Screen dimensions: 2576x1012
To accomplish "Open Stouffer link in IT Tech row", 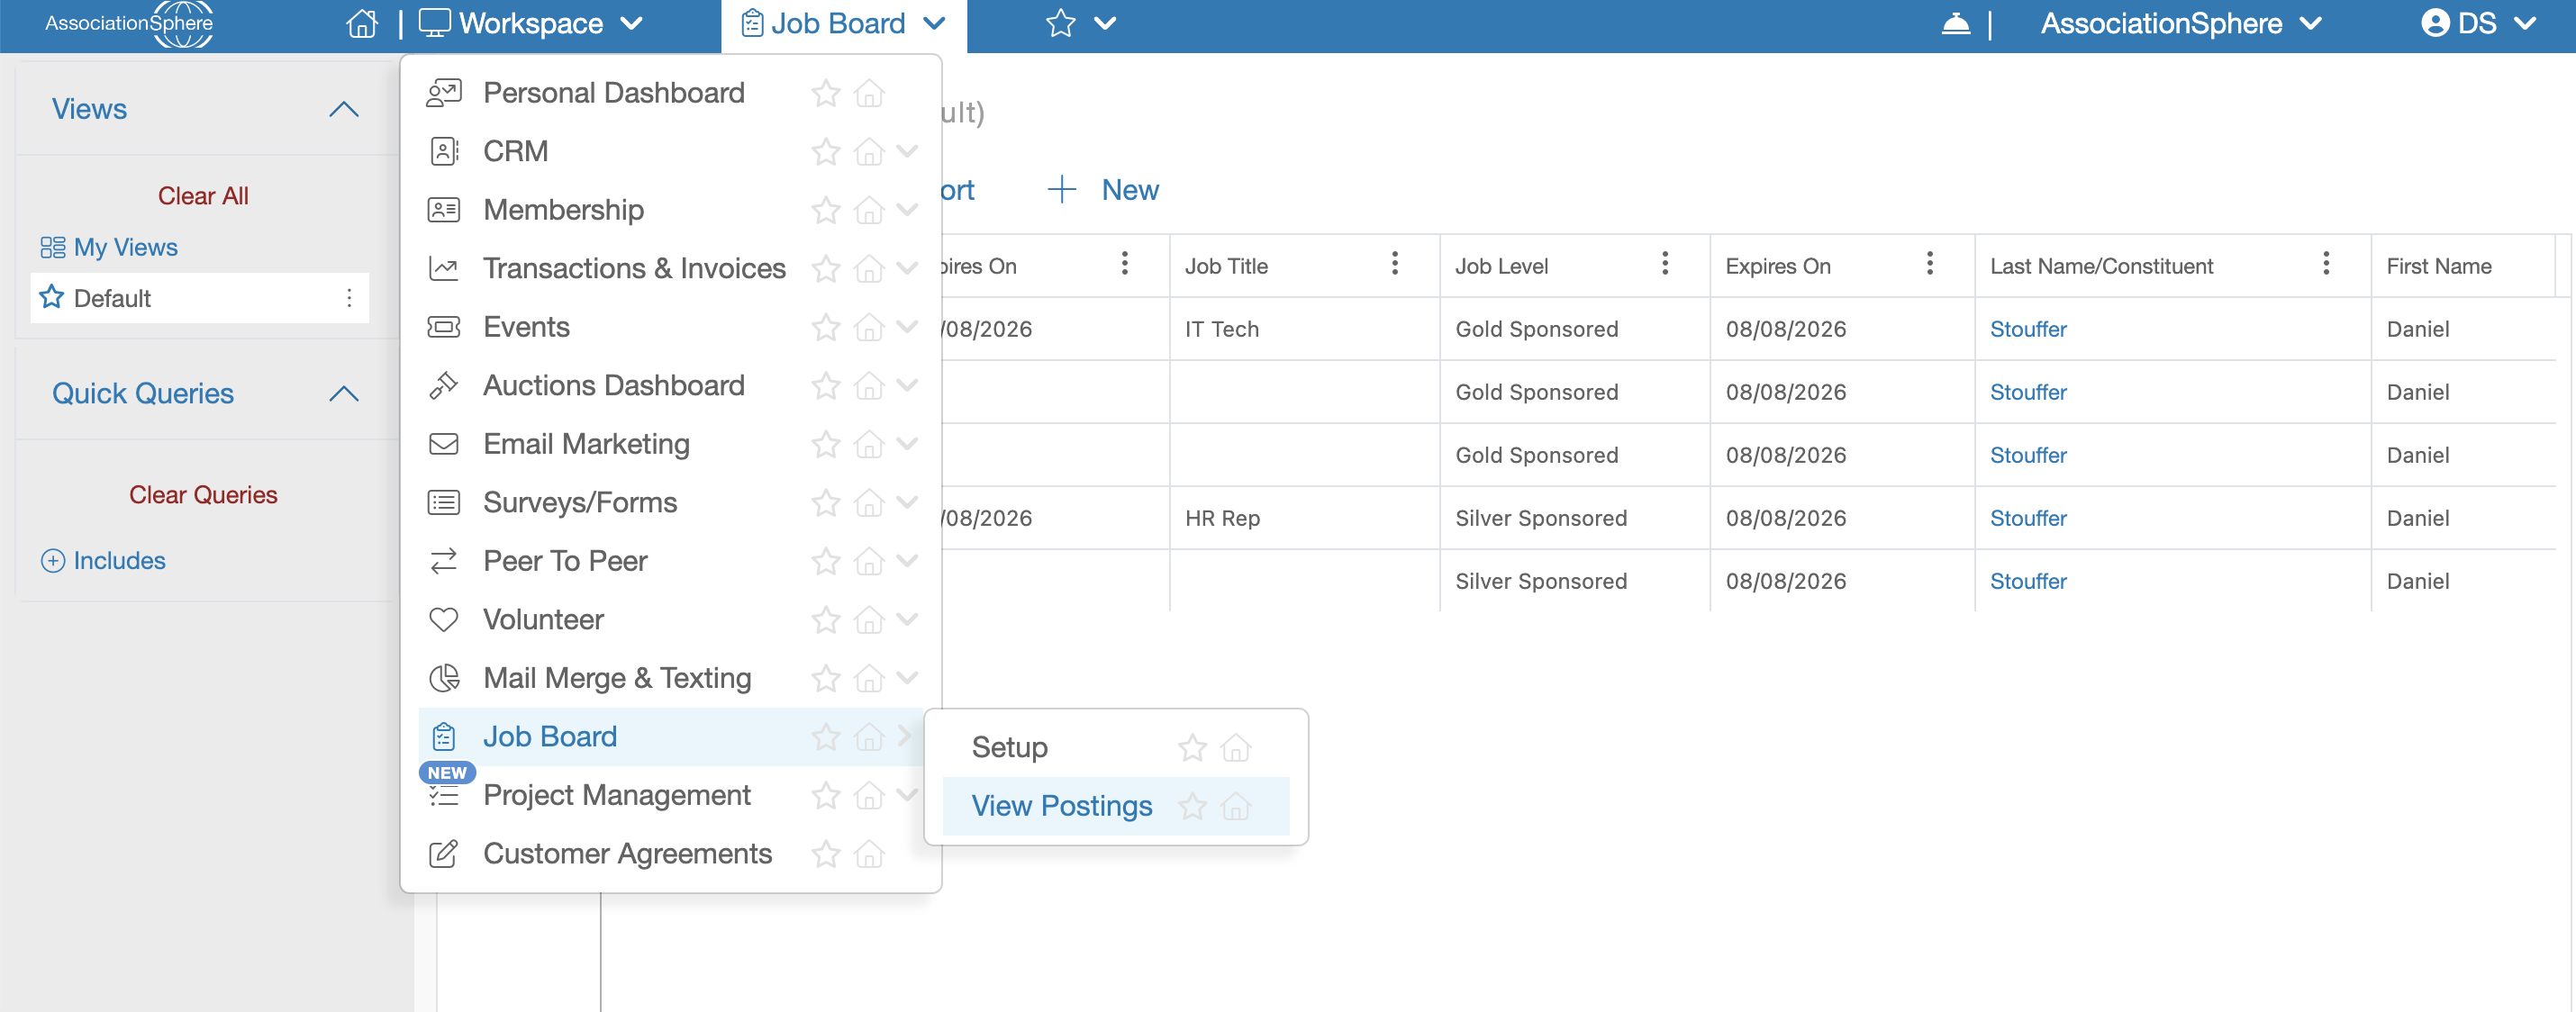I will point(2027,329).
